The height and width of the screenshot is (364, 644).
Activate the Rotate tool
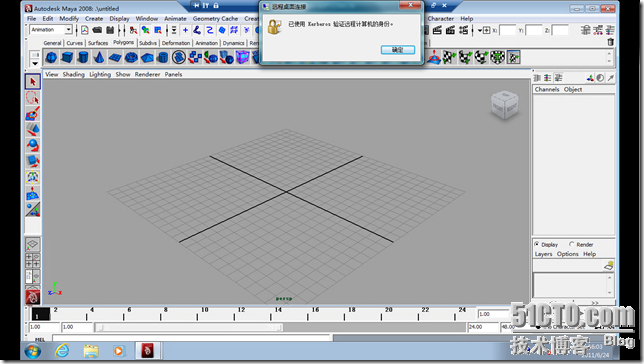pyautogui.click(x=33, y=145)
